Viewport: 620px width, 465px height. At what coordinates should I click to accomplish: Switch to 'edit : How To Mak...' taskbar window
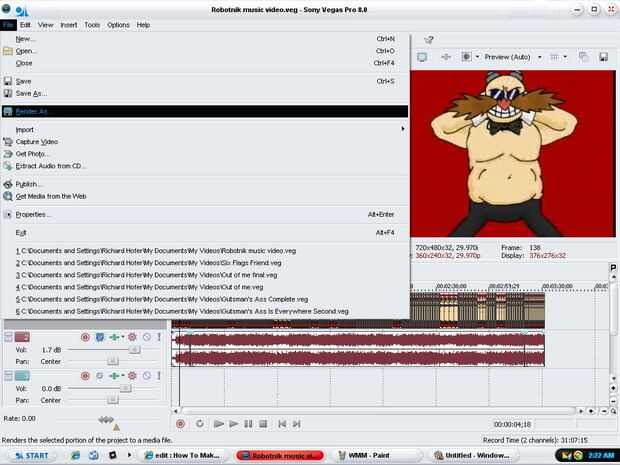pos(182,456)
